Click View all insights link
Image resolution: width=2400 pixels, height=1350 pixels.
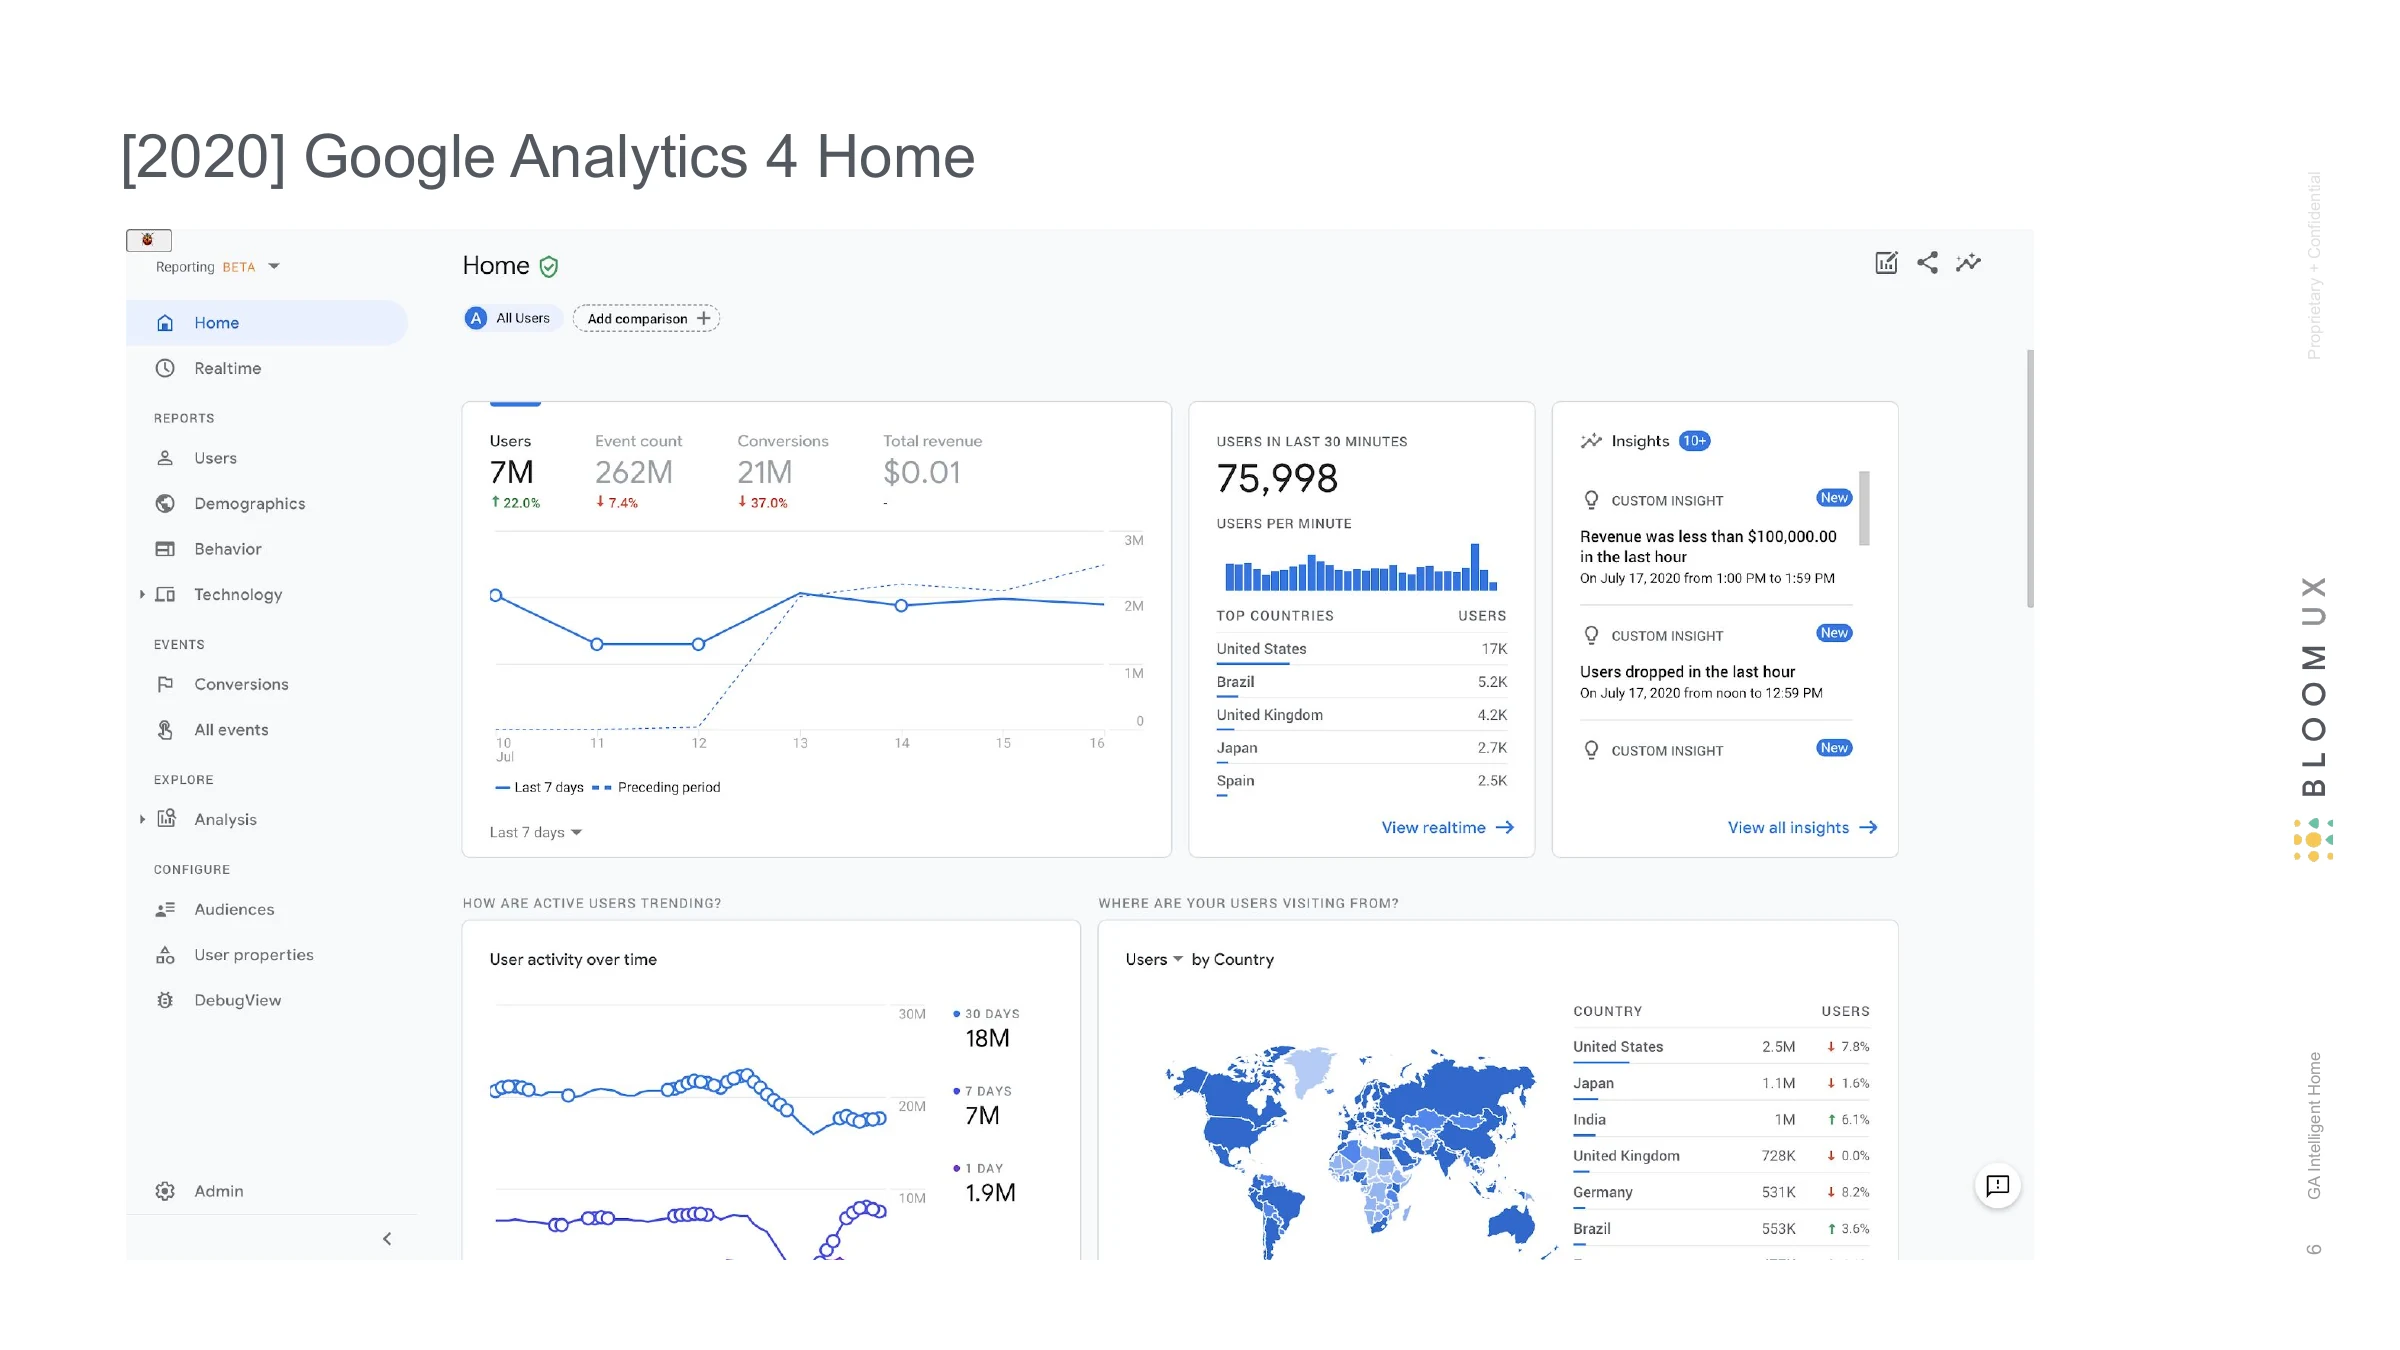(1802, 827)
